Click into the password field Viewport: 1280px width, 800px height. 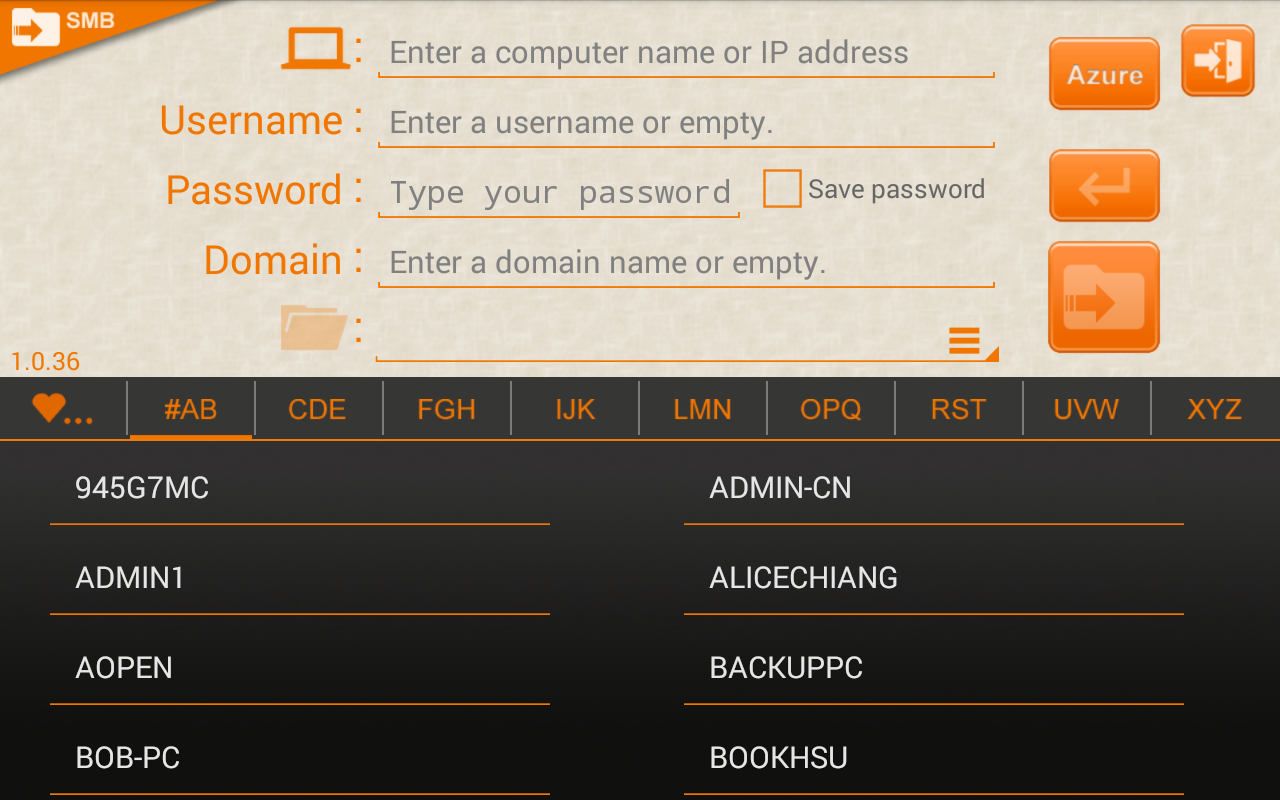[x=559, y=192]
